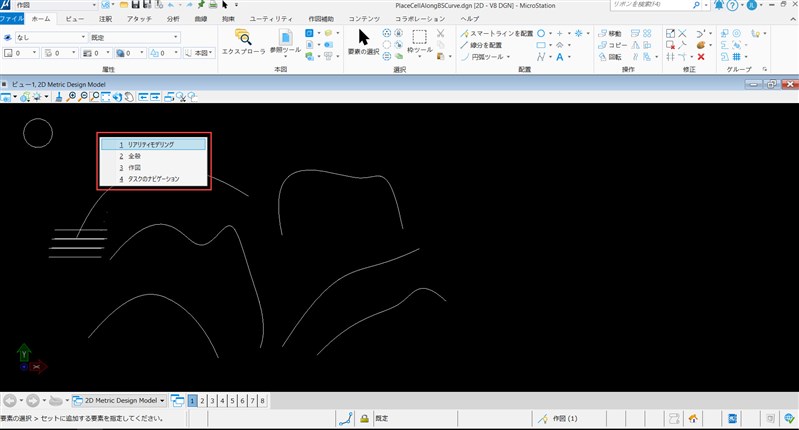Click the view next arrow icon

tap(155, 97)
